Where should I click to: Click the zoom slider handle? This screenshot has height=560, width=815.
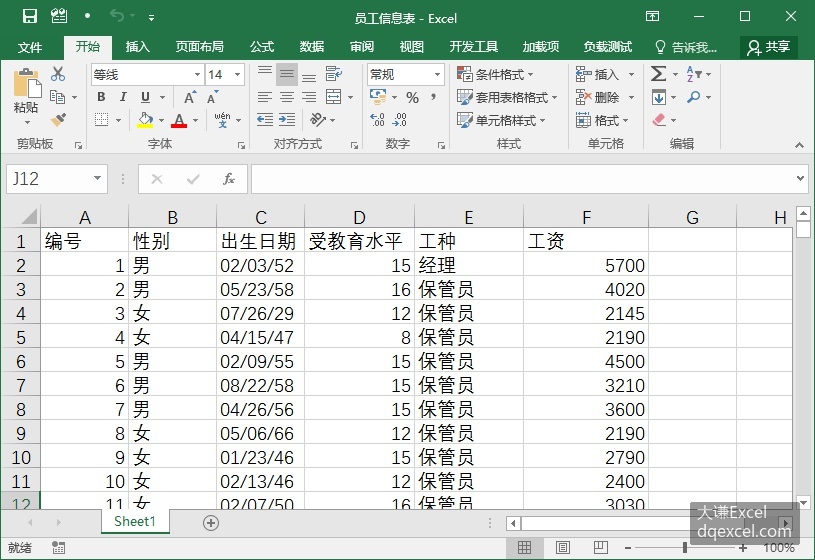(x=685, y=547)
